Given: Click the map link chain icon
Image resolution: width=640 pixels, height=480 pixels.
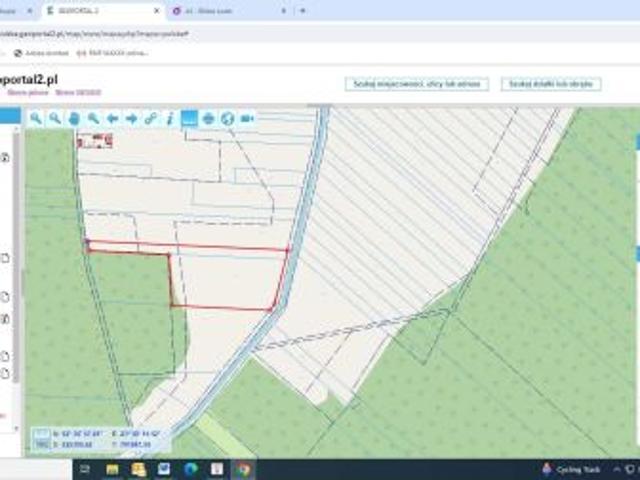Looking at the screenshot, I should click(x=150, y=118).
